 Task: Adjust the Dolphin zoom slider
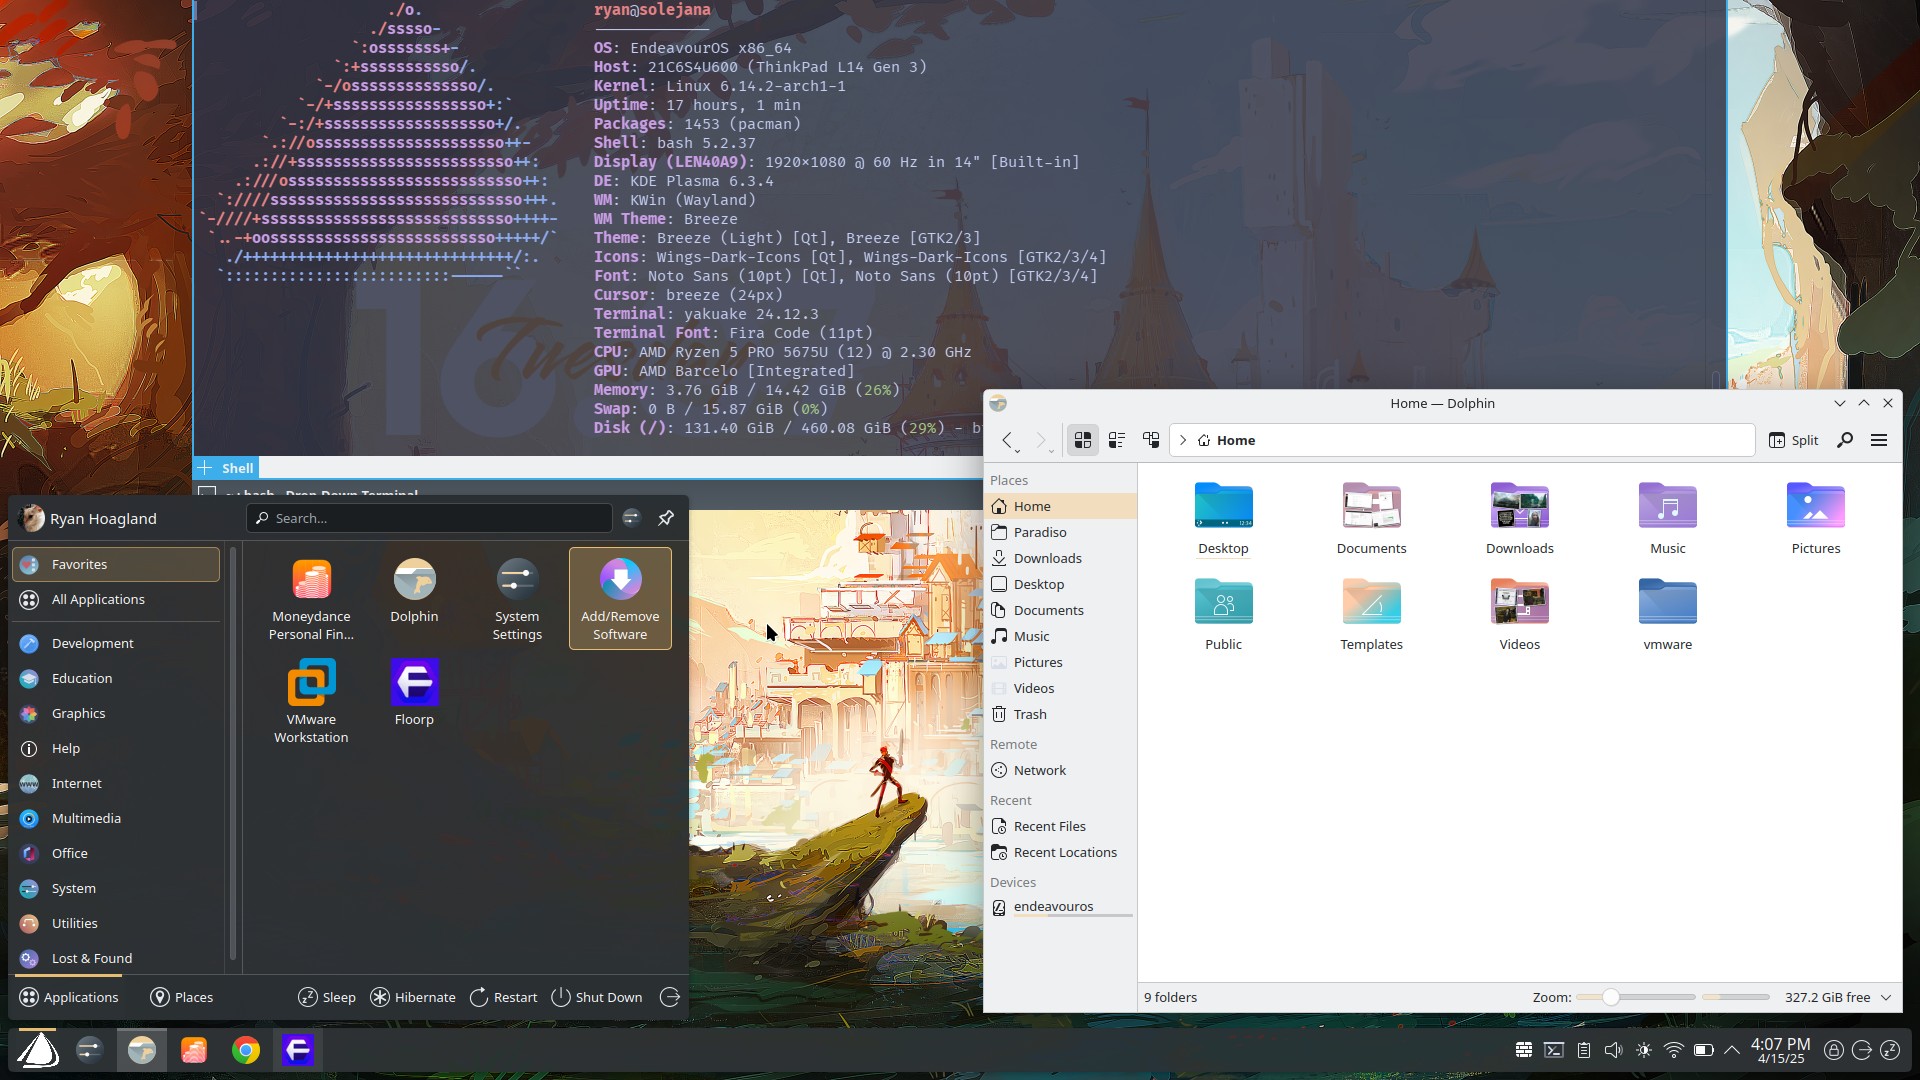(x=1636, y=997)
